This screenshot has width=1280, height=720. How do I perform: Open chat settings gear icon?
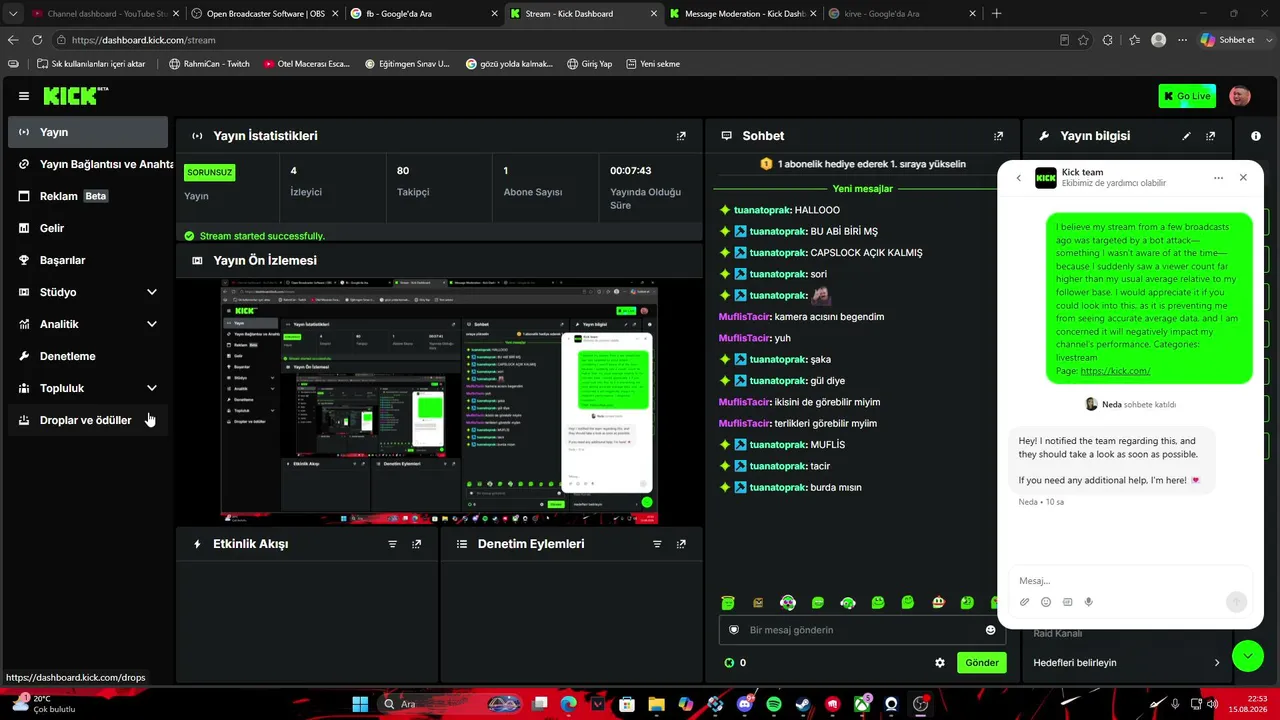click(940, 662)
